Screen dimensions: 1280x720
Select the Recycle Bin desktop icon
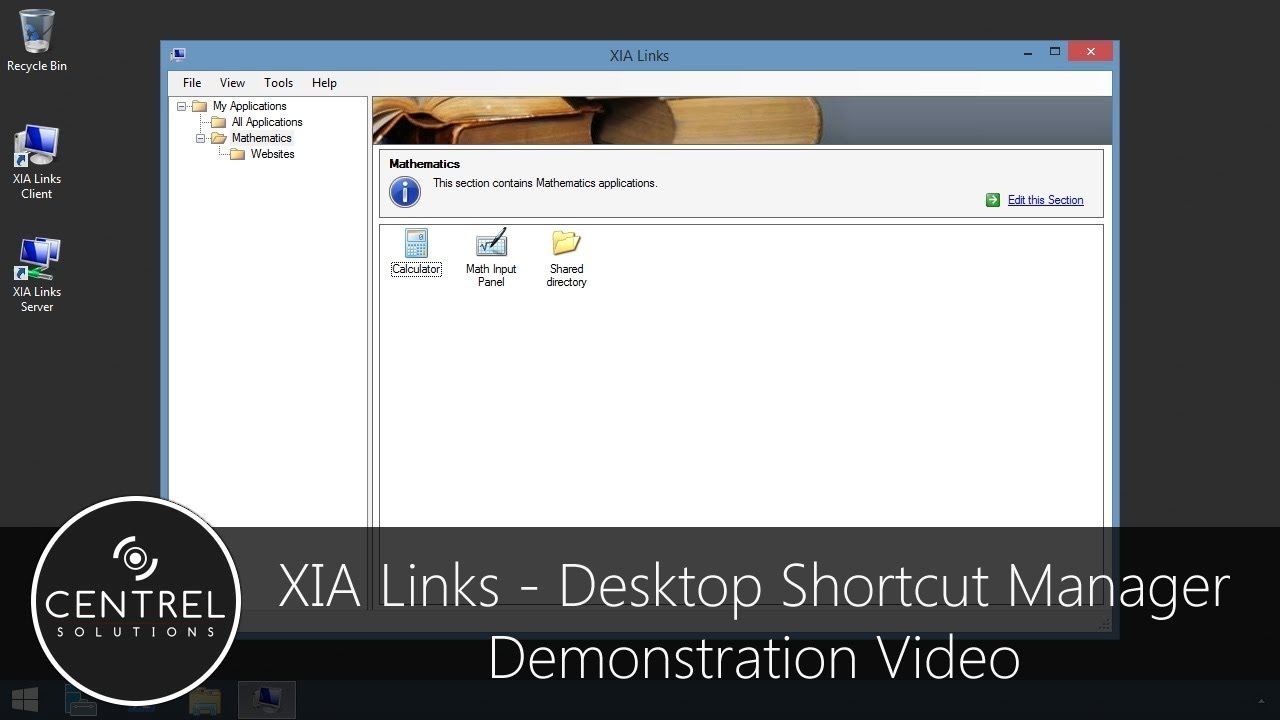tap(37, 41)
